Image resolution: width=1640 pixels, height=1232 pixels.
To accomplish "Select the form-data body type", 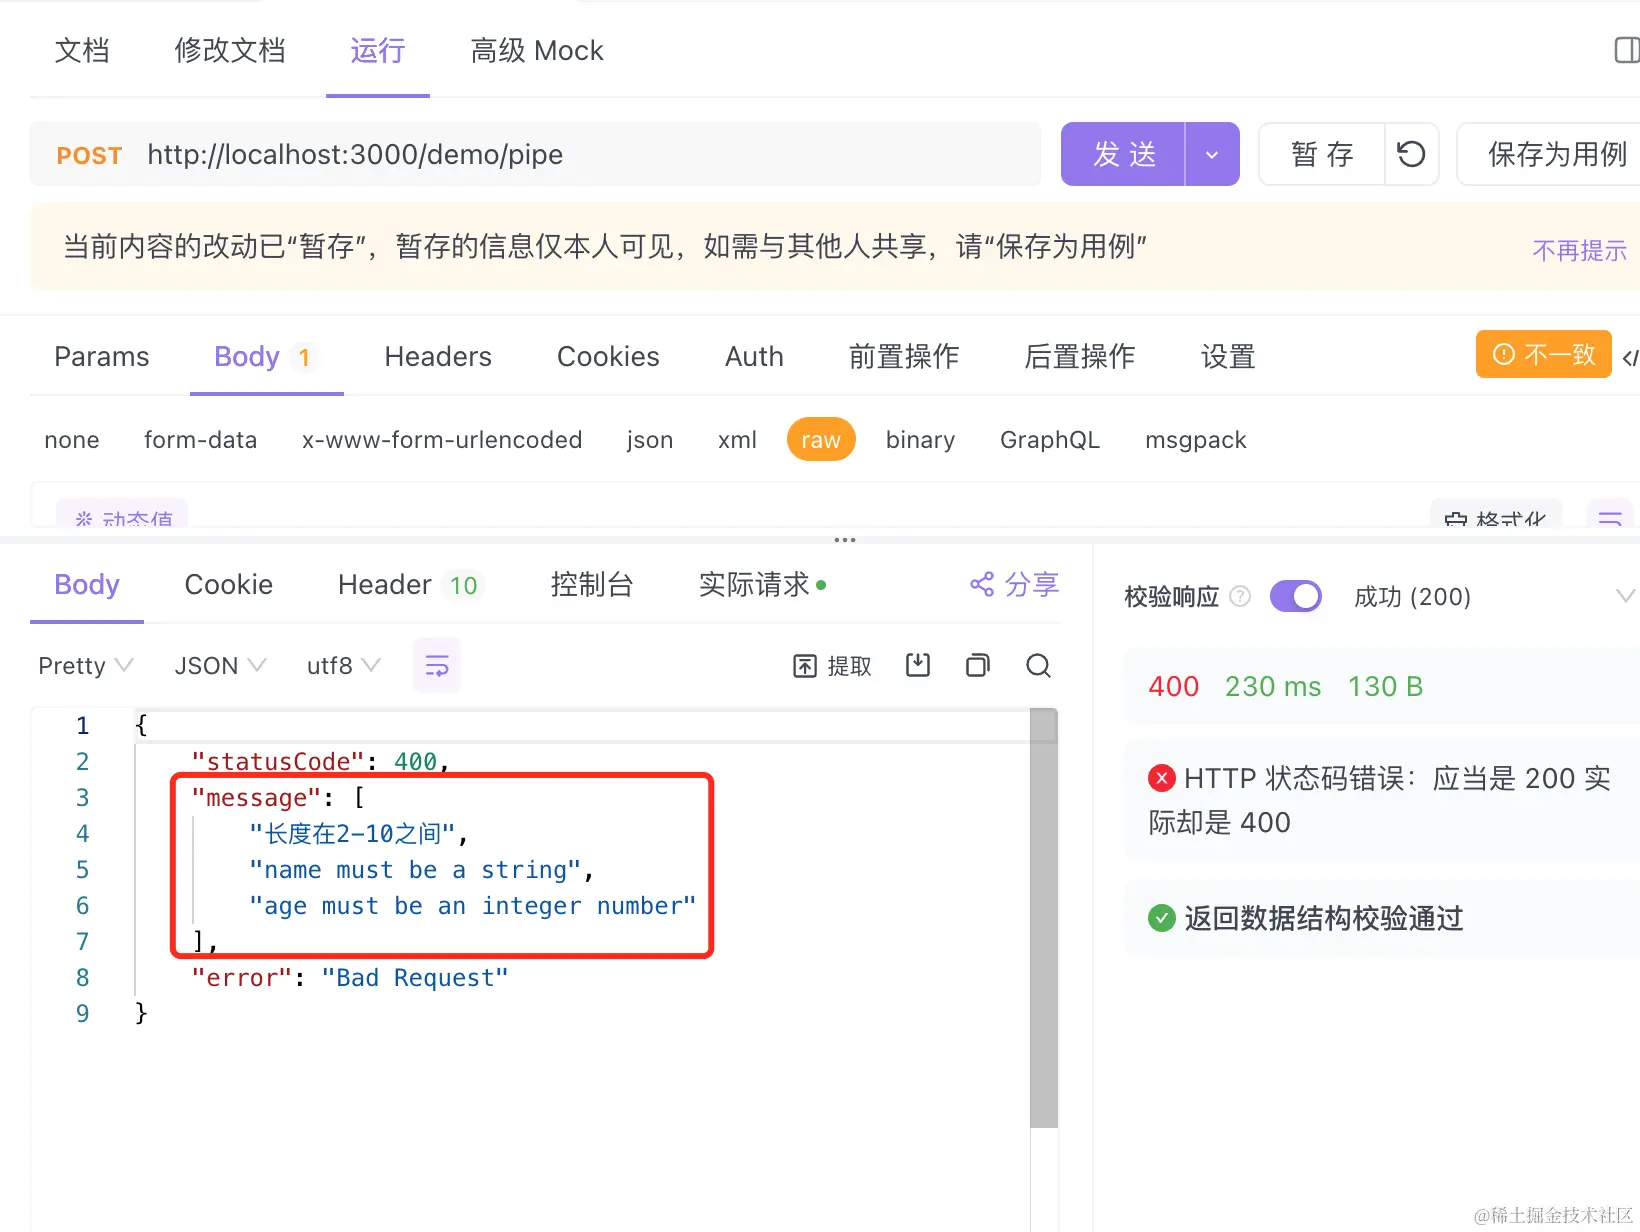I will (200, 440).
